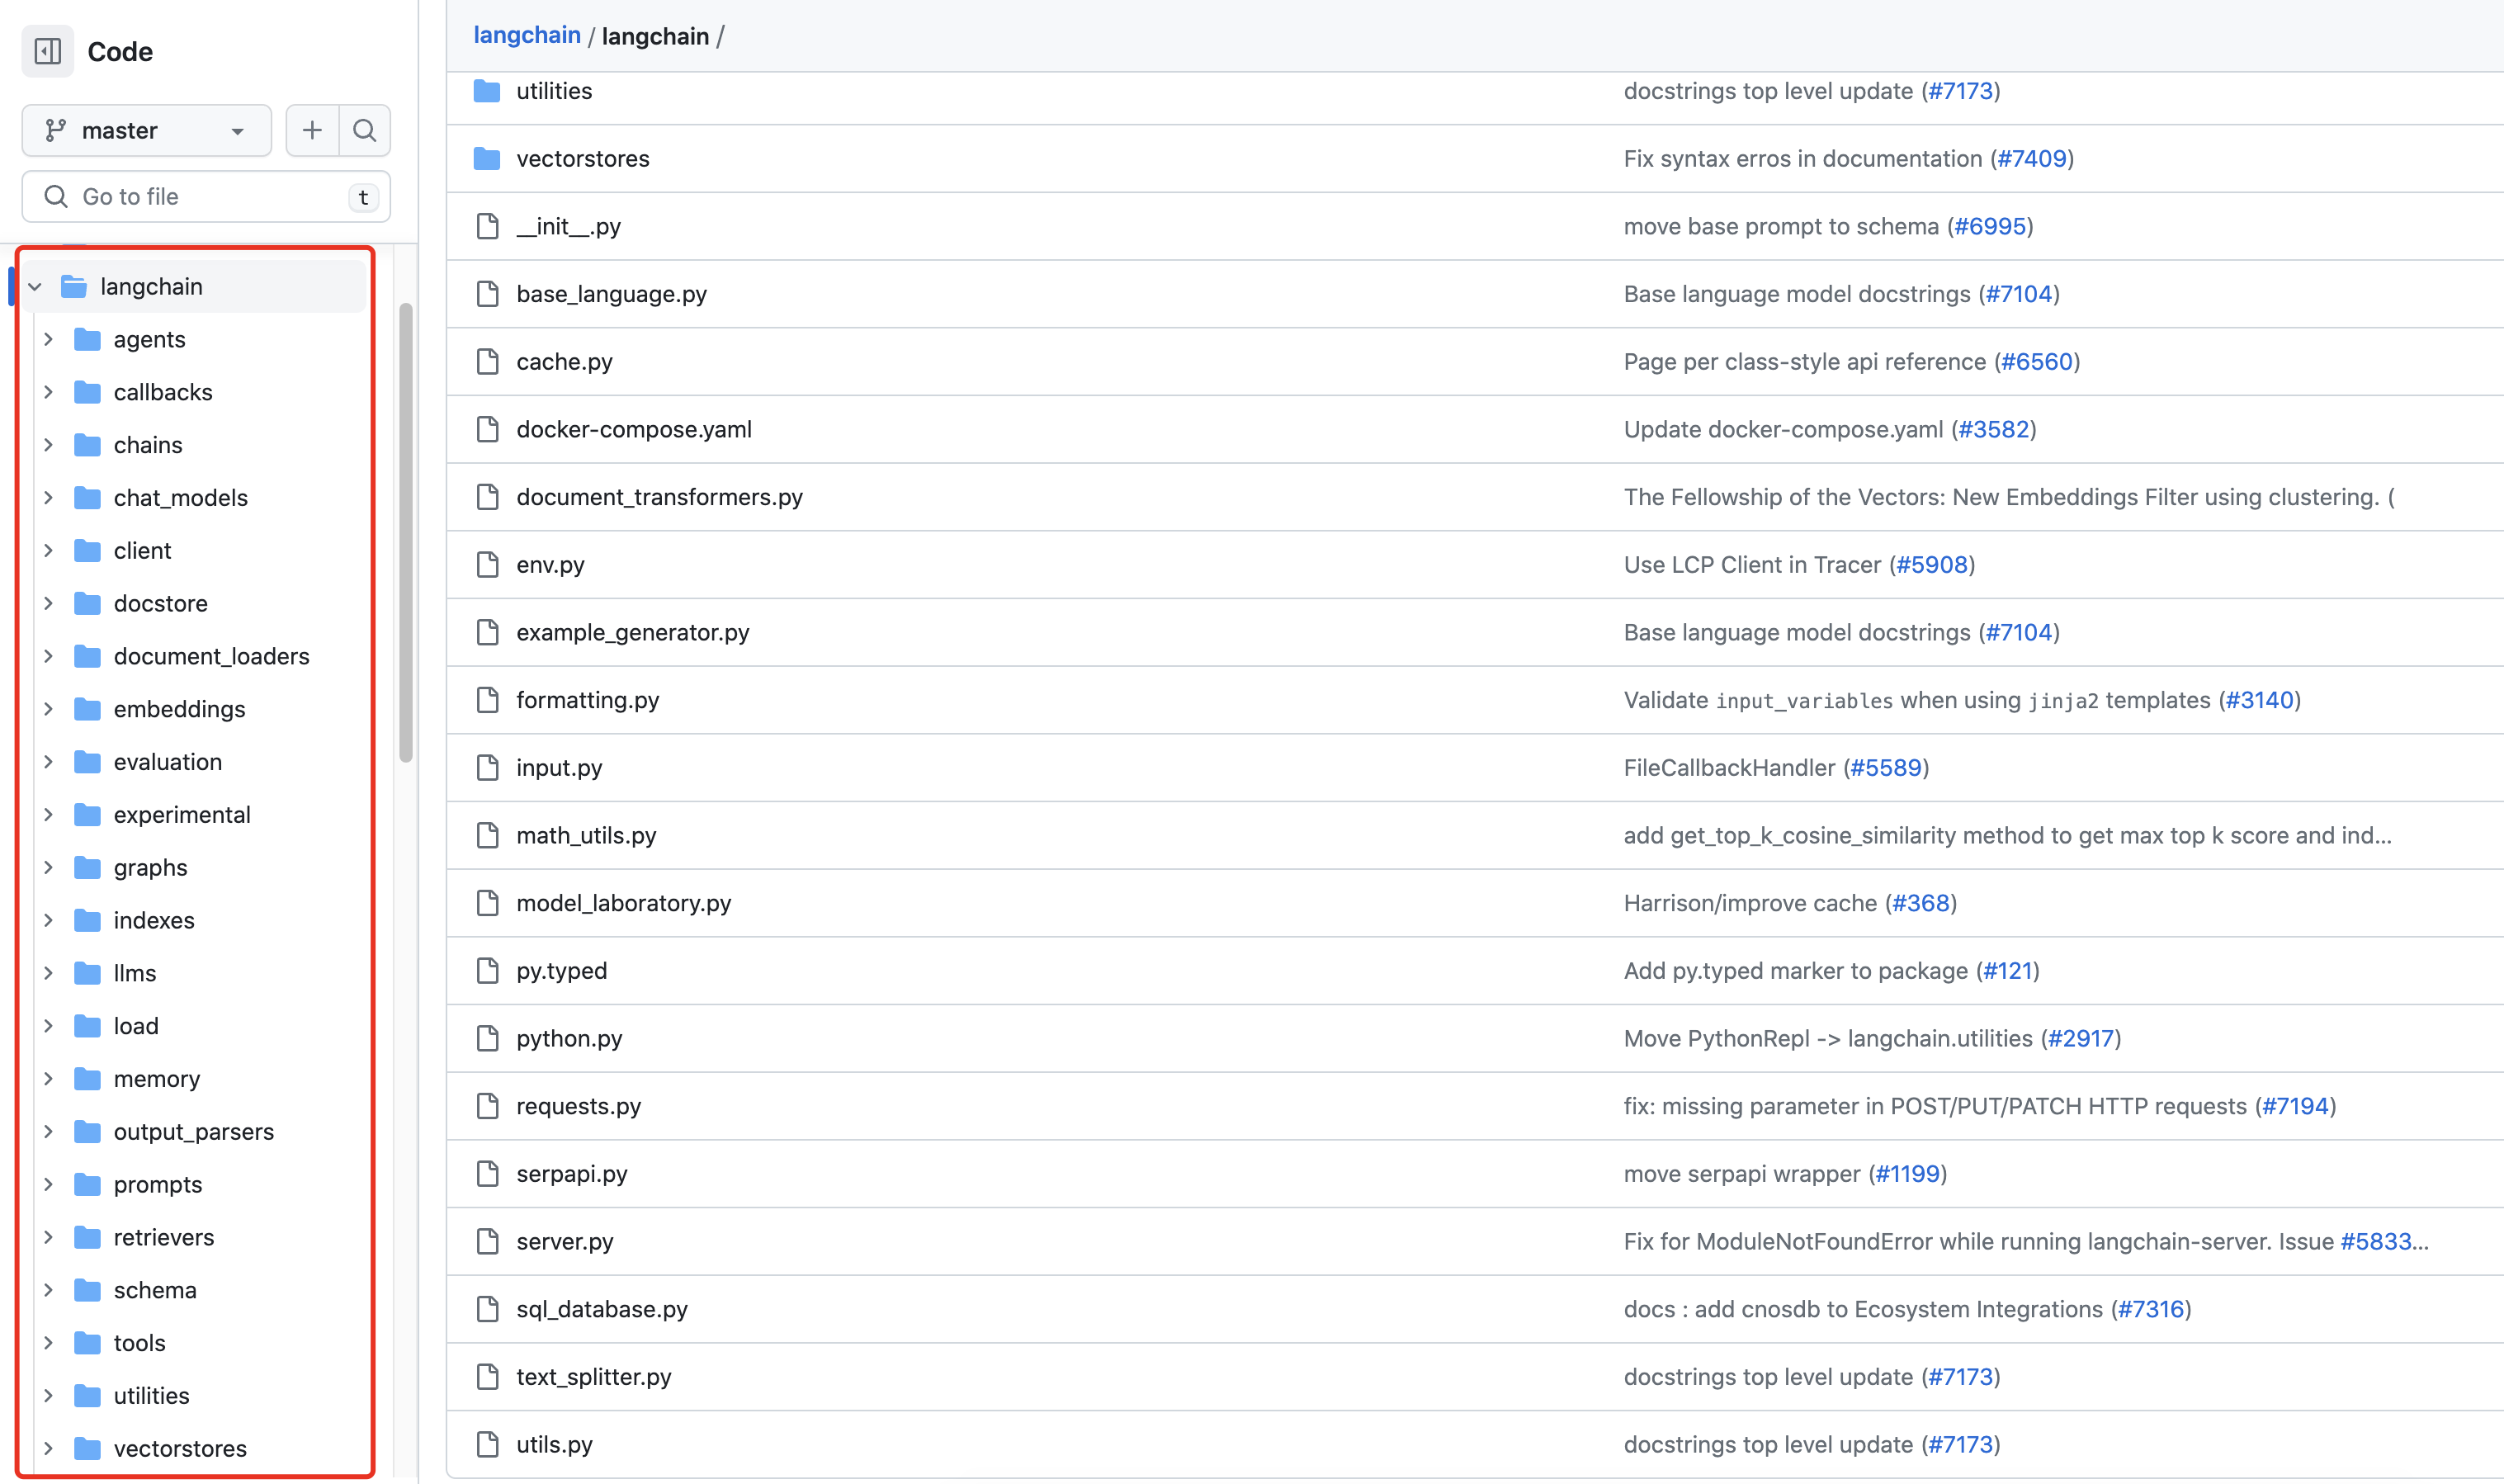Open pull request #7409 link

[x=2031, y=158]
